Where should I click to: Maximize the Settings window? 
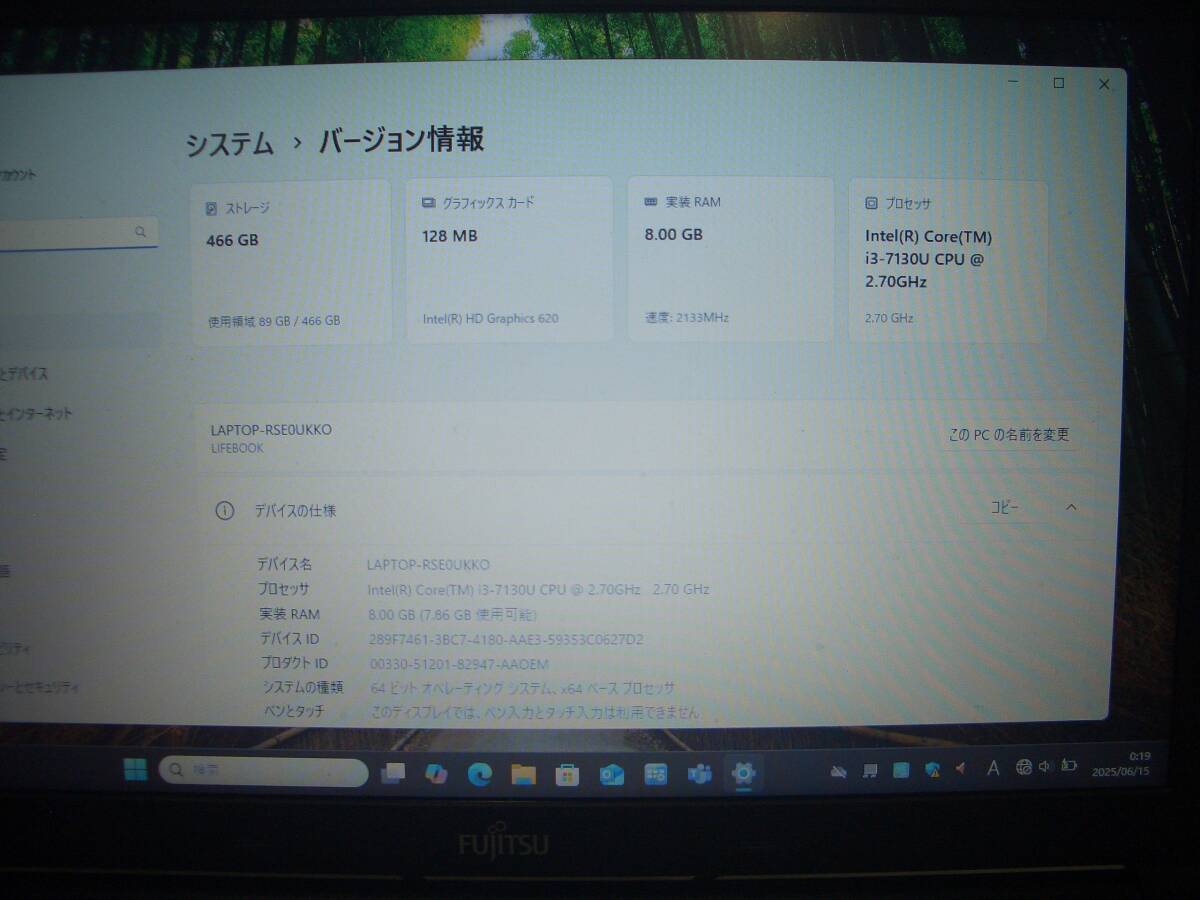[x=1058, y=83]
